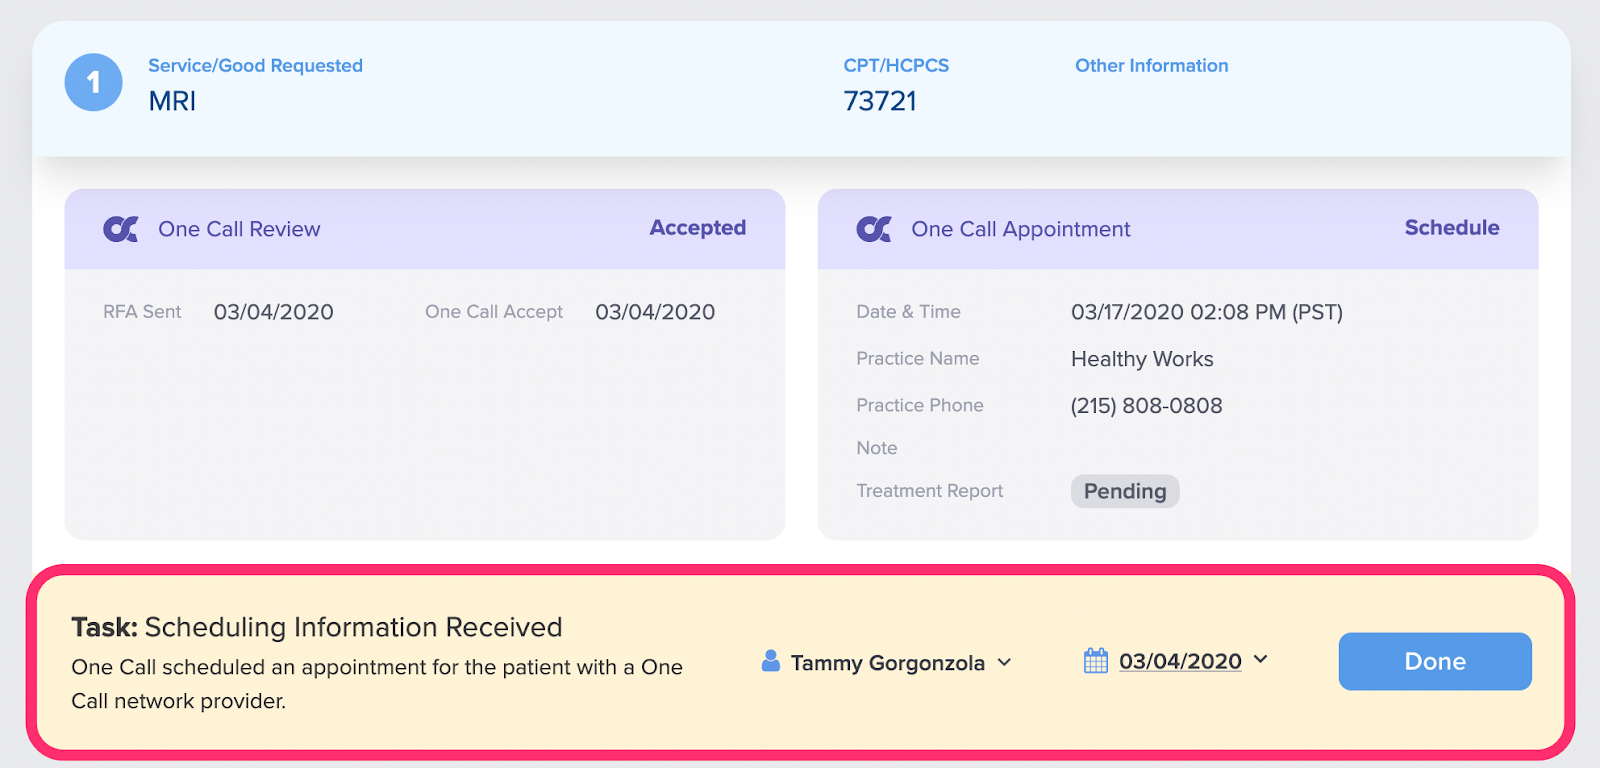Click the Healthy Works practice name
This screenshot has height=768, width=1600.
[x=1142, y=359]
